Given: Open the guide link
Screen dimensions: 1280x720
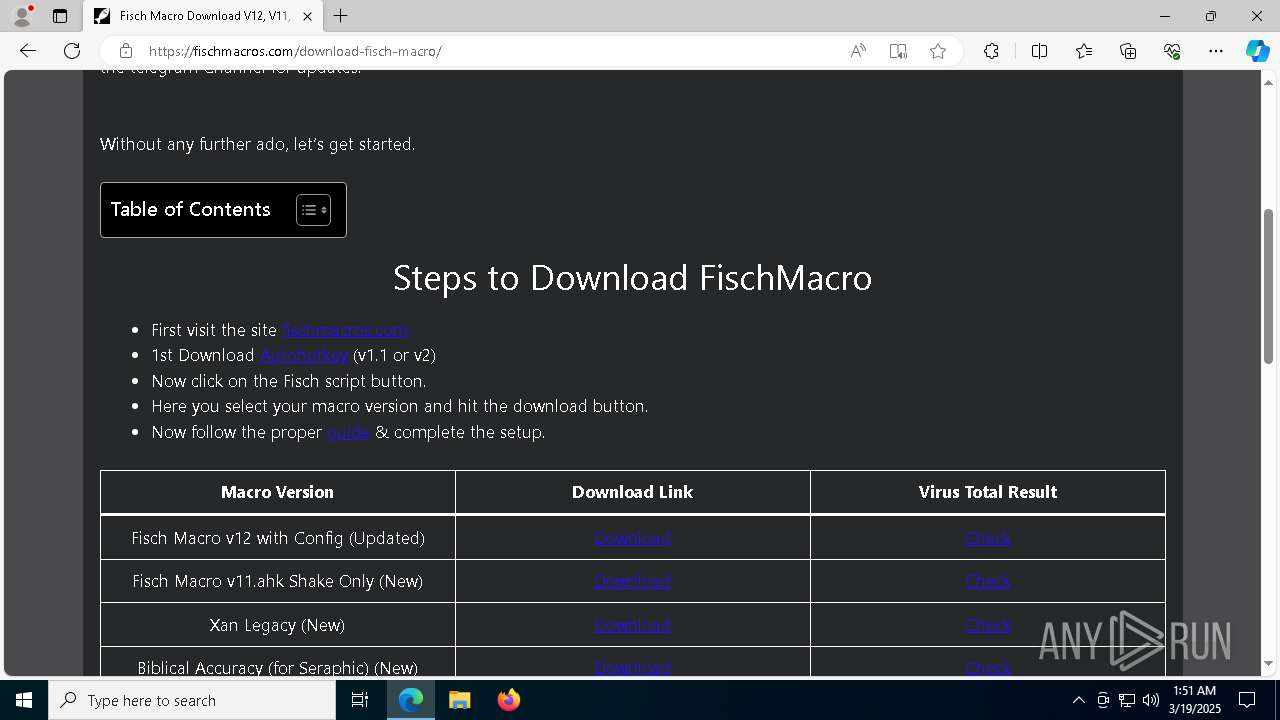Looking at the screenshot, I should pos(348,432).
